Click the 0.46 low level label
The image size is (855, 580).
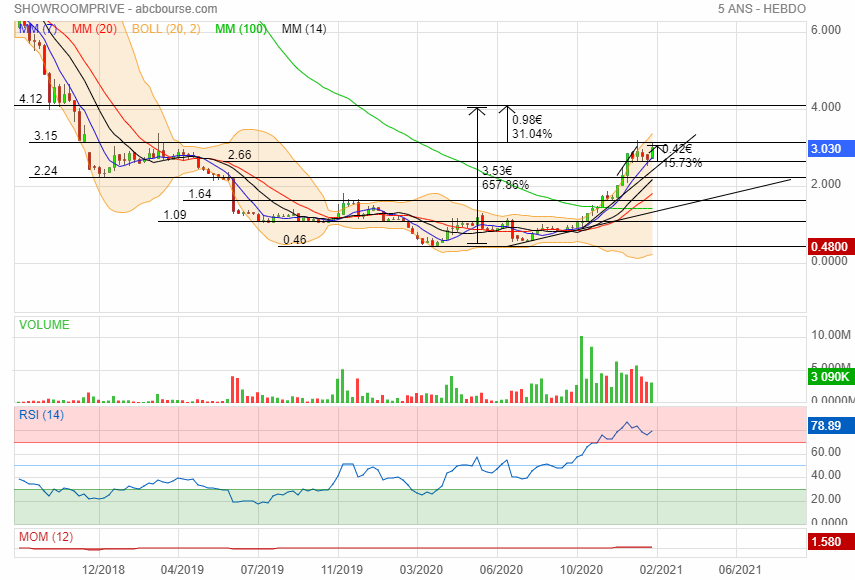[x=294, y=240]
